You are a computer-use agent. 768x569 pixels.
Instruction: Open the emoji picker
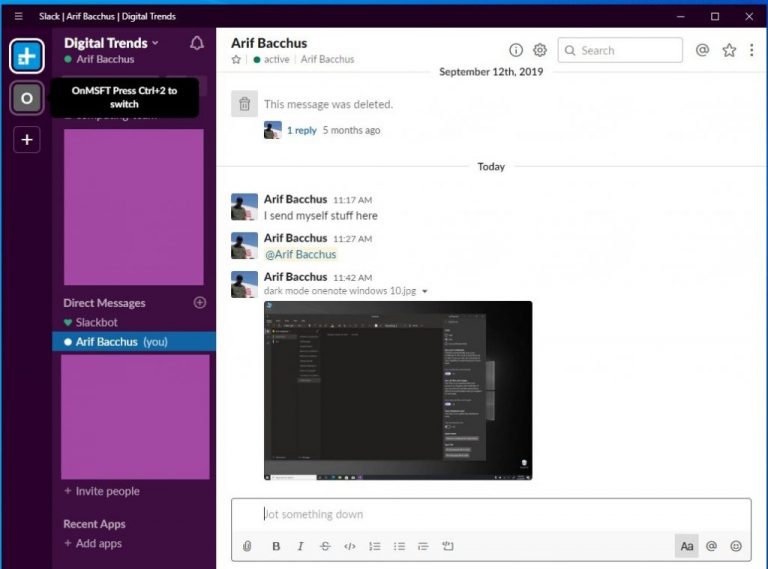736,546
